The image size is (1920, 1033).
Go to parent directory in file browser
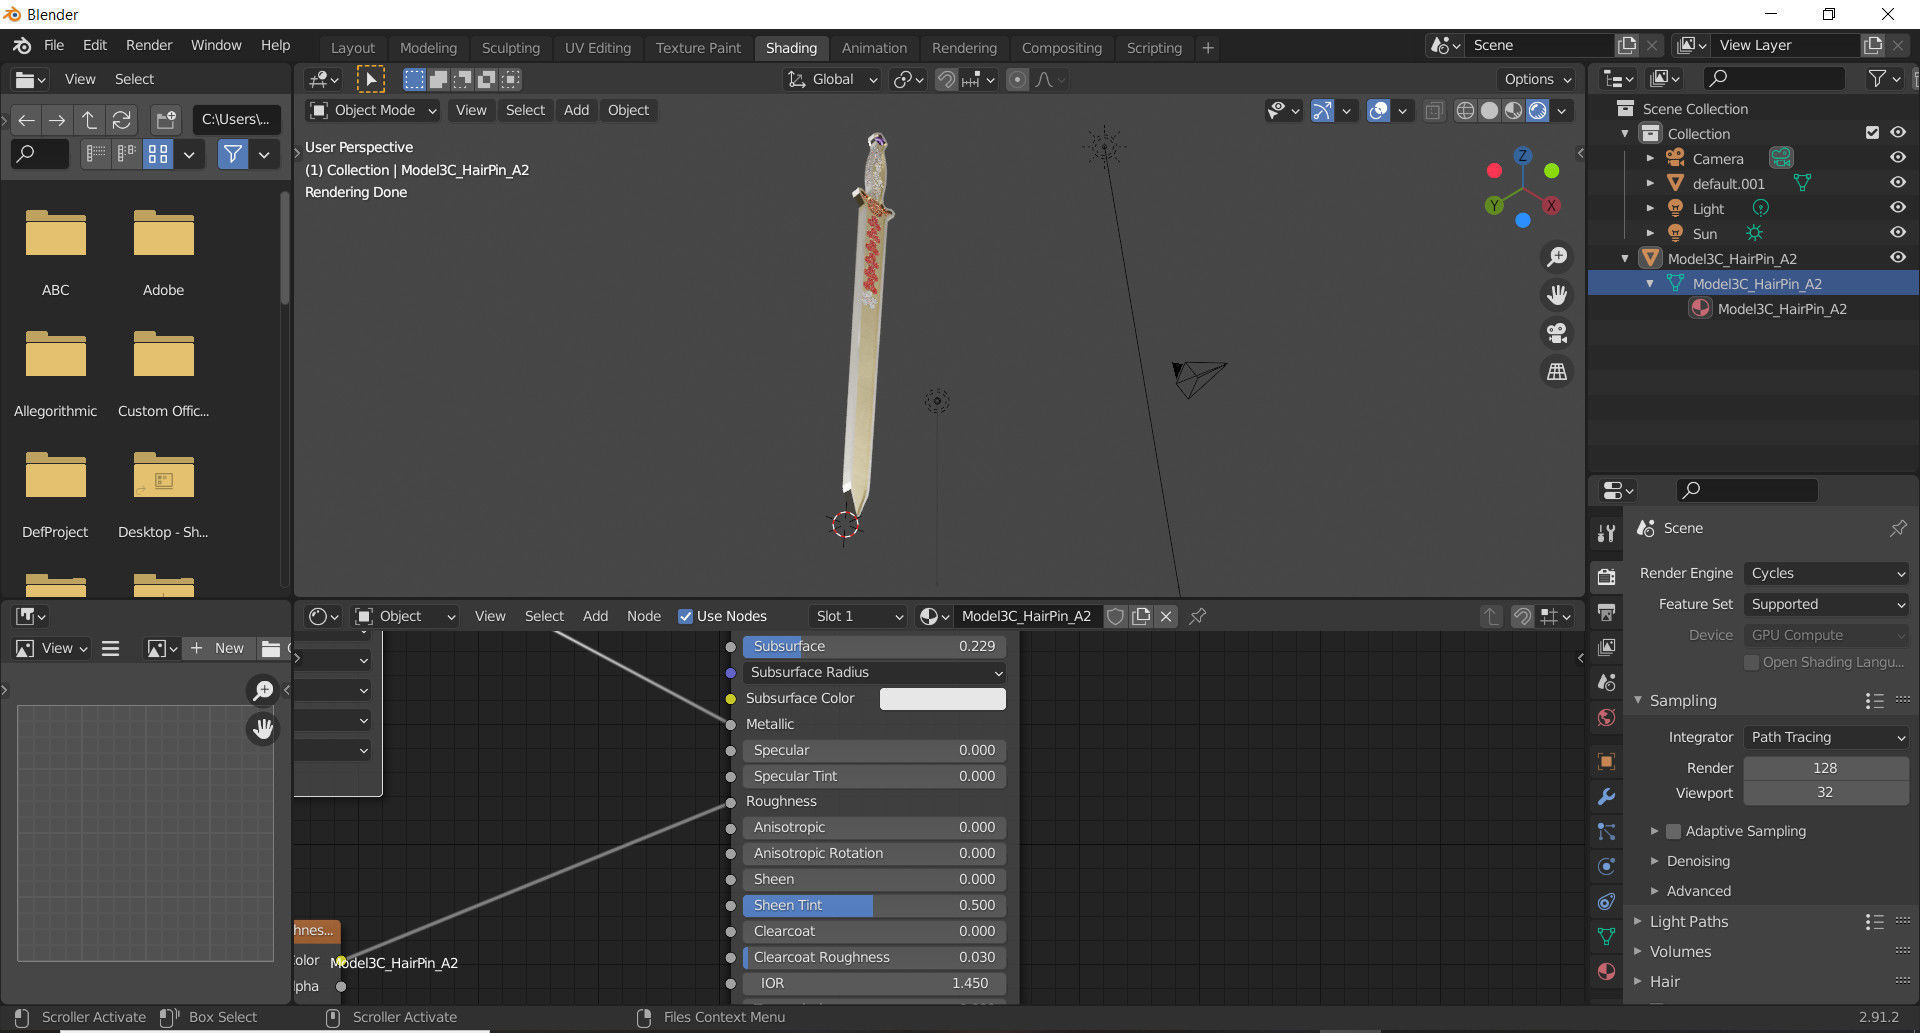click(x=89, y=120)
